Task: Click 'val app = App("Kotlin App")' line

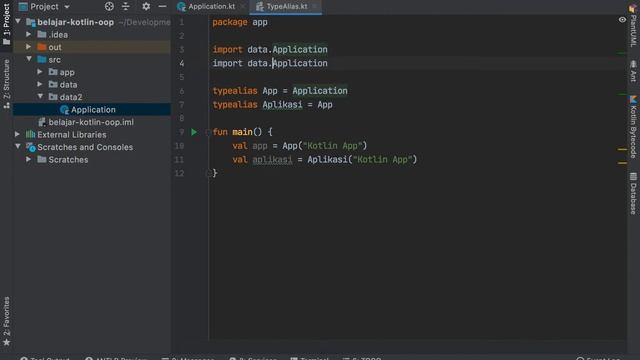Action: point(300,146)
